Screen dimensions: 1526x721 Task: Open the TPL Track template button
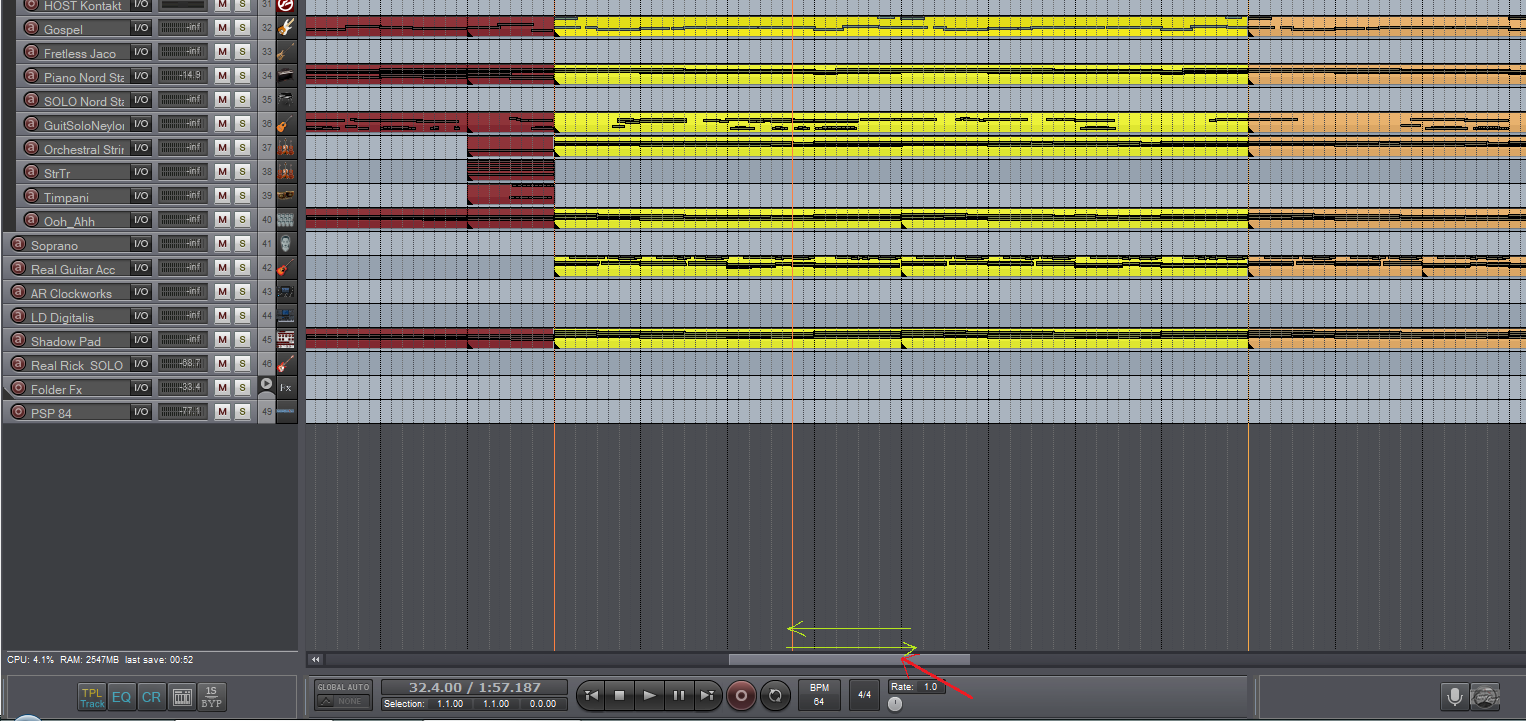click(92, 697)
